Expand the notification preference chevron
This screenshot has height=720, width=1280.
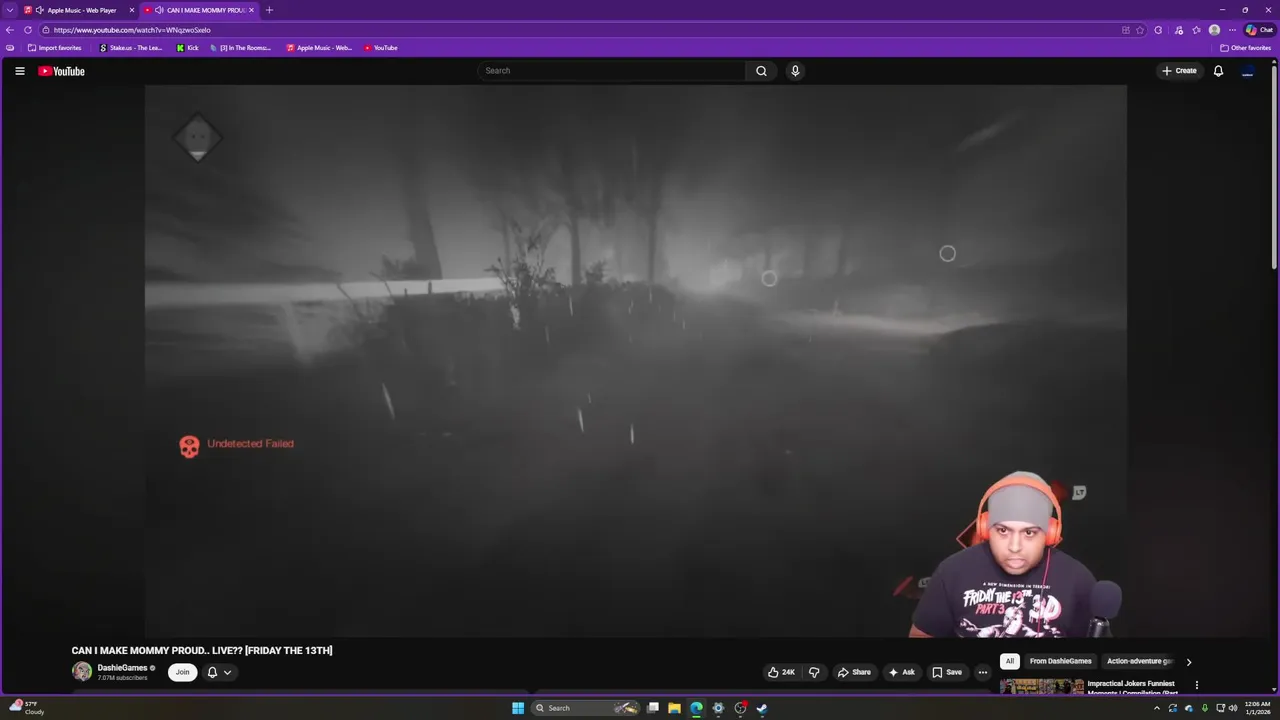point(227,672)
